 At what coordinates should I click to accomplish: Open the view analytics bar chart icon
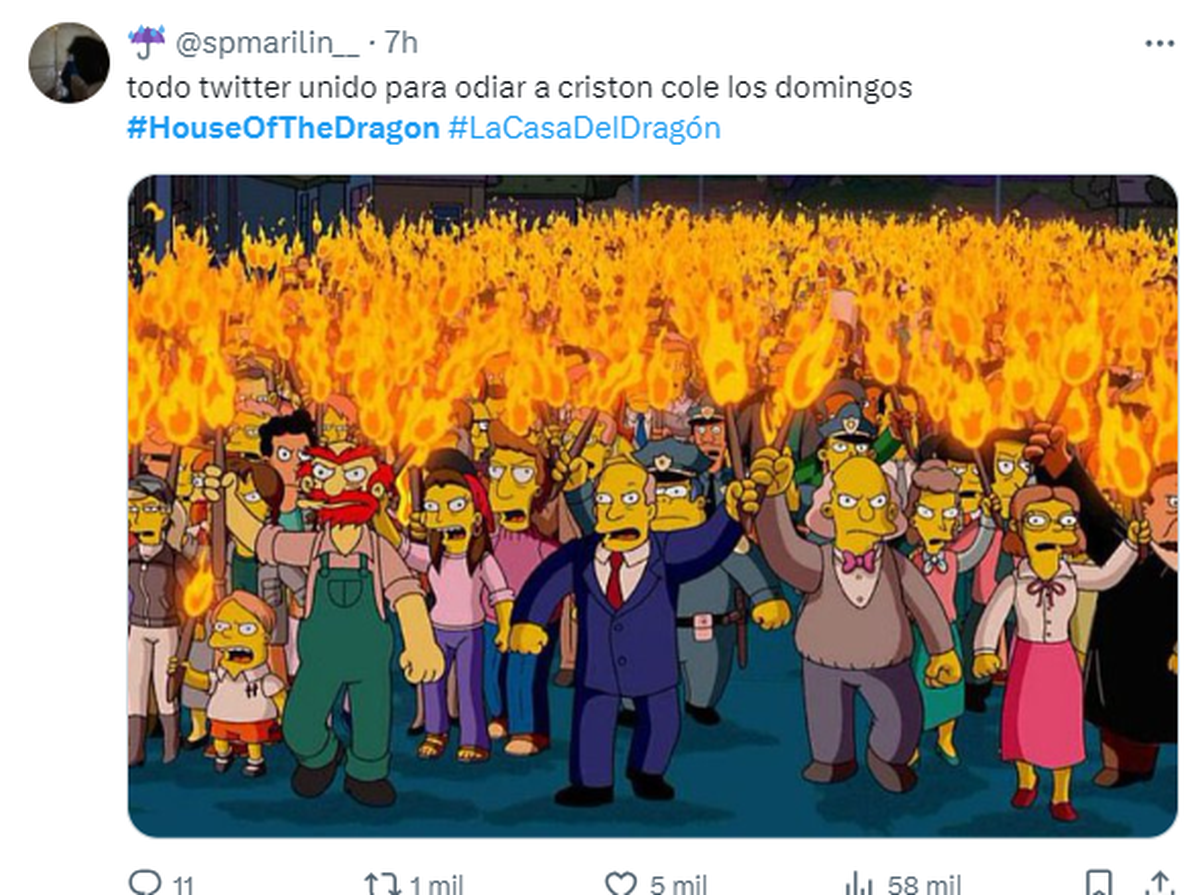[859, 883]
